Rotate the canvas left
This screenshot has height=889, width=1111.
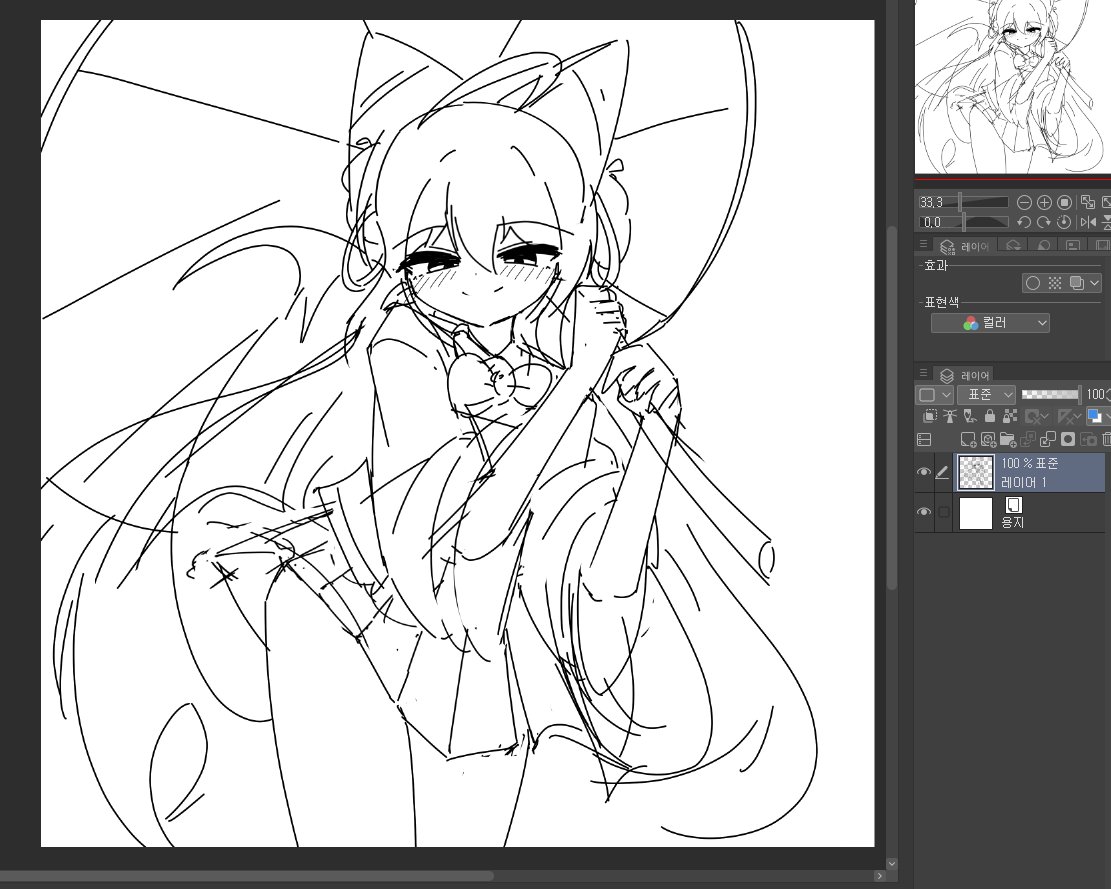click(x=1024, y=222)
